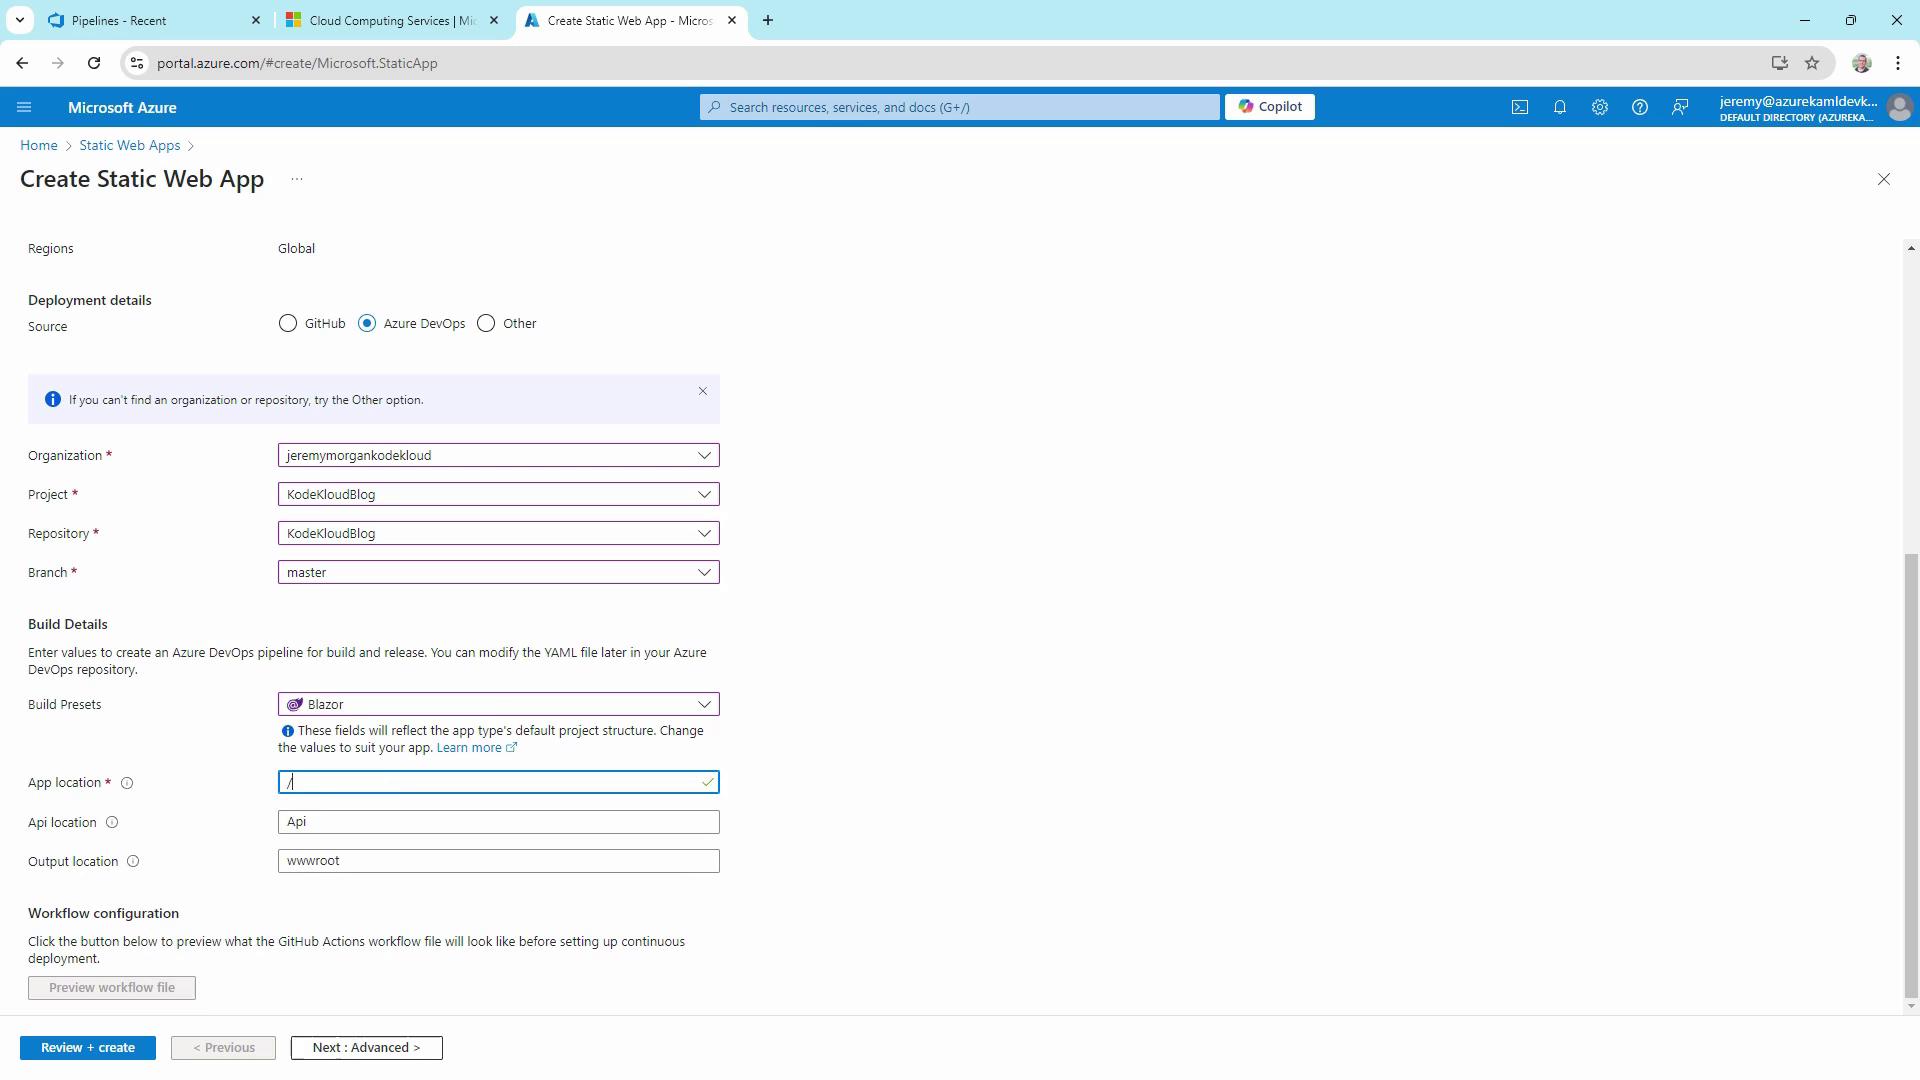Go back using the browser back arrow

pyautogui.click(x=22, y=63)
